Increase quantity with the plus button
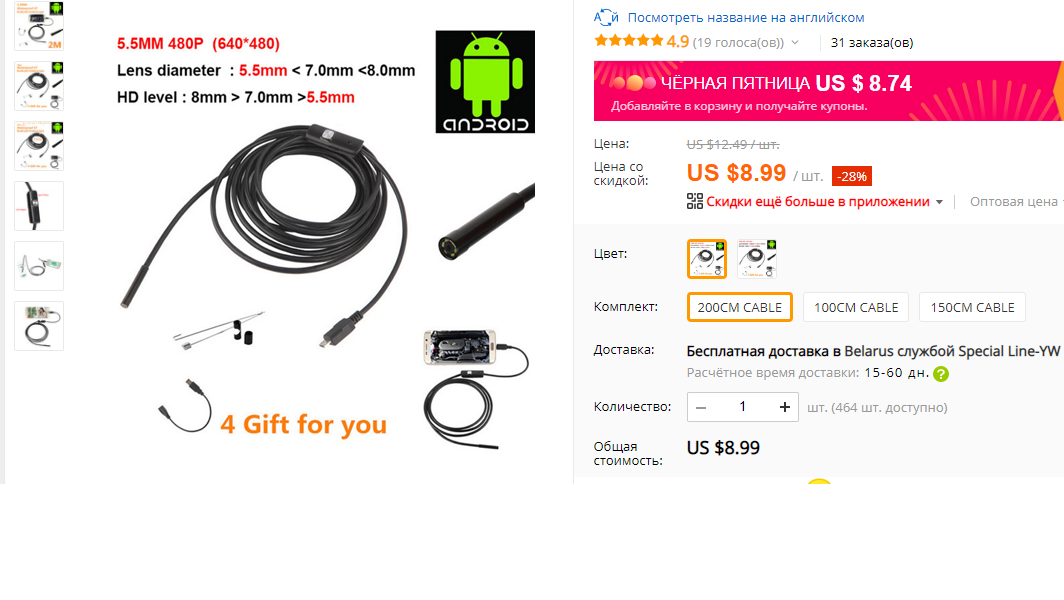 tap(784, 407)
